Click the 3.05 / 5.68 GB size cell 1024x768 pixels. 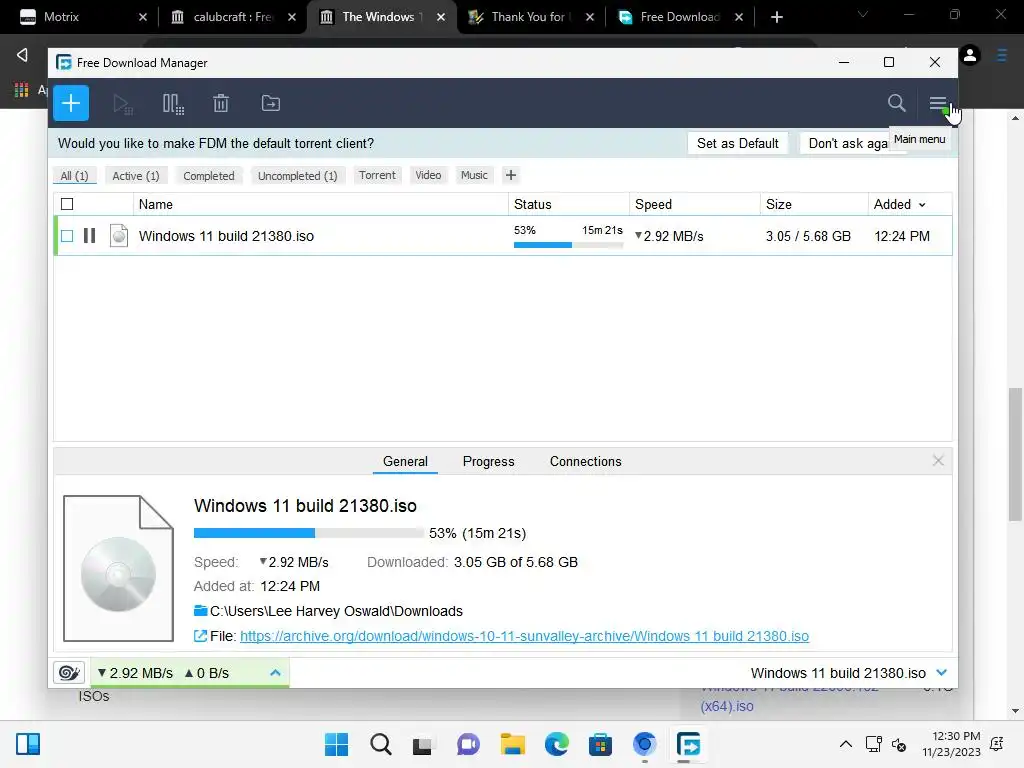pos(808,236)
